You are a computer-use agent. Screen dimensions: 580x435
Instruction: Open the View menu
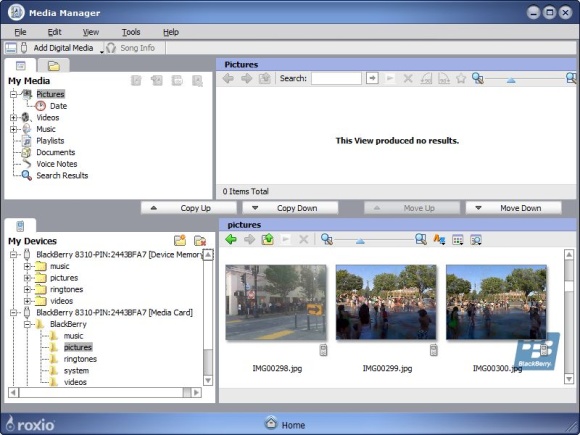91,32
